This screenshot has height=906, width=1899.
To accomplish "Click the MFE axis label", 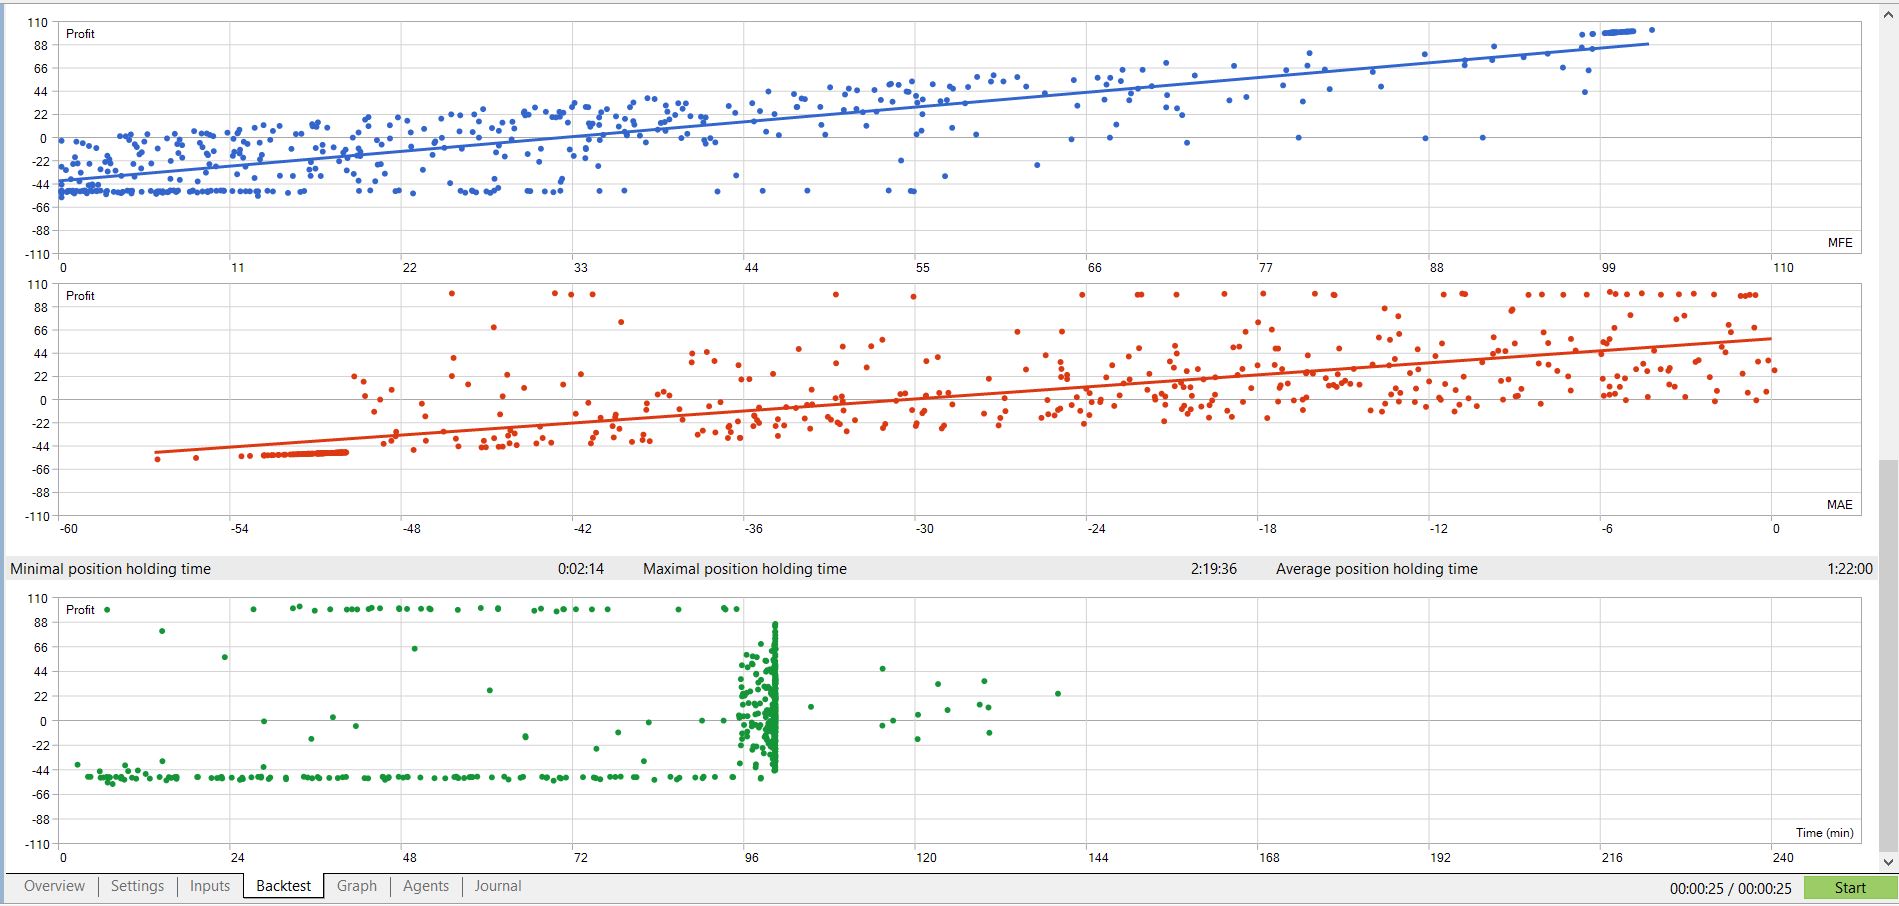I will click(1840, 243).
